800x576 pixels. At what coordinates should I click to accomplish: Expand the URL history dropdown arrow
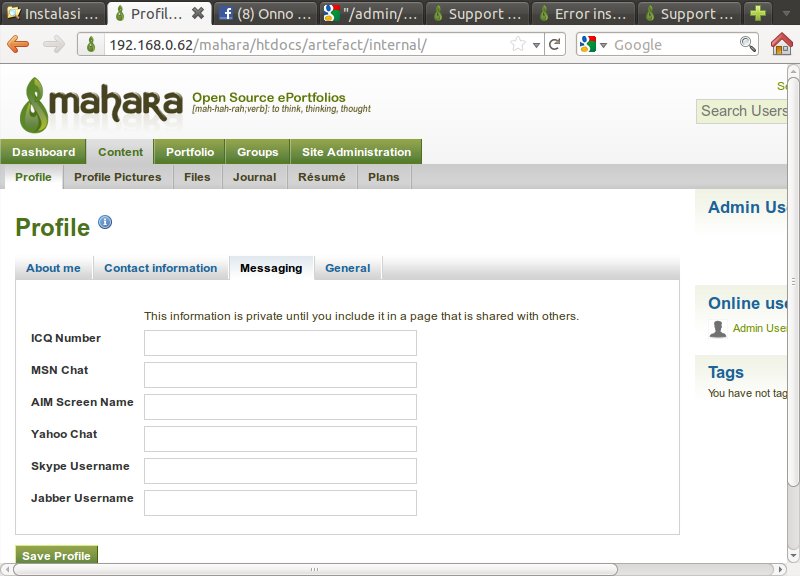(536, 44)
